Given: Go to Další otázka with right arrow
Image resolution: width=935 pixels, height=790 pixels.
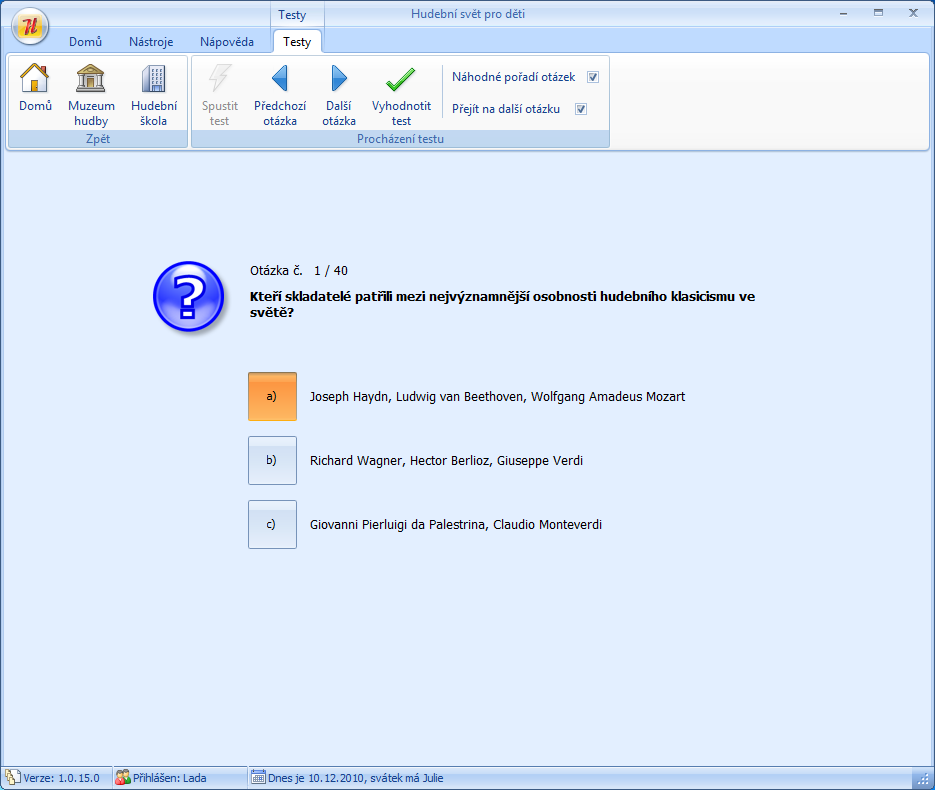Looking at the screenshot, I should pyautogui.click(x=339, y=95).
